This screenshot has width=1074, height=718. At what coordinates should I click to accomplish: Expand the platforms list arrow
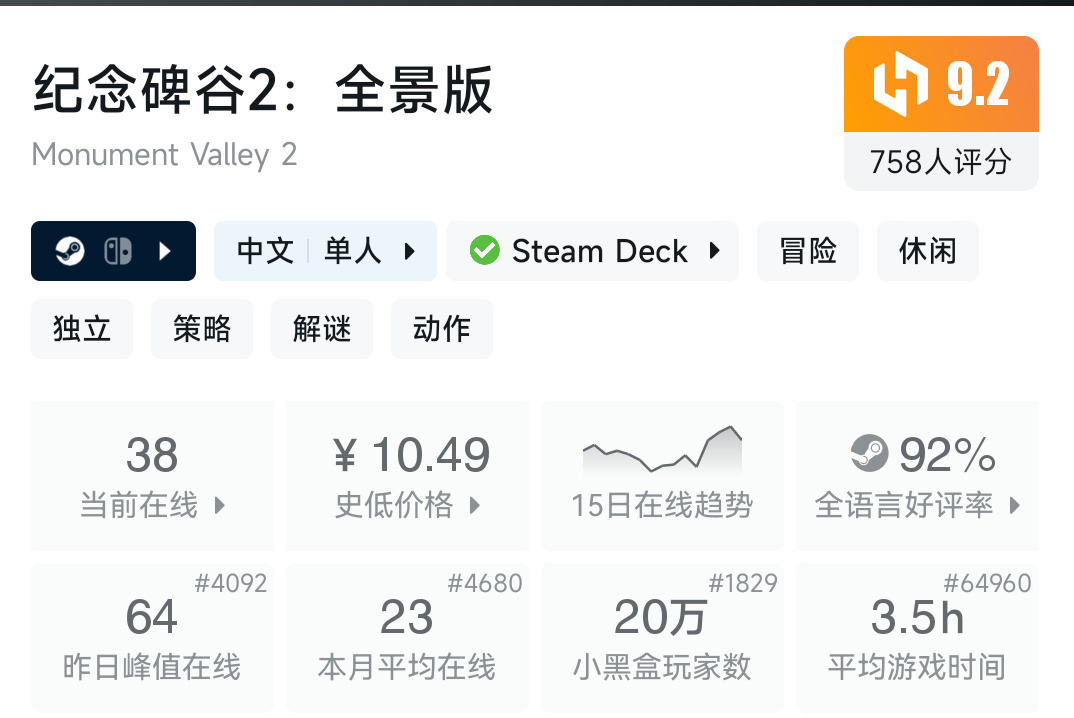166,251
